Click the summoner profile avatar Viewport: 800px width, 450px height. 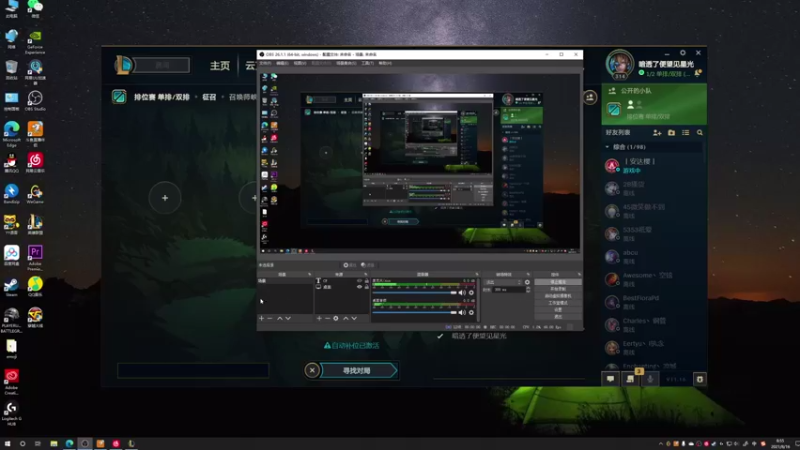coord(619,63)
